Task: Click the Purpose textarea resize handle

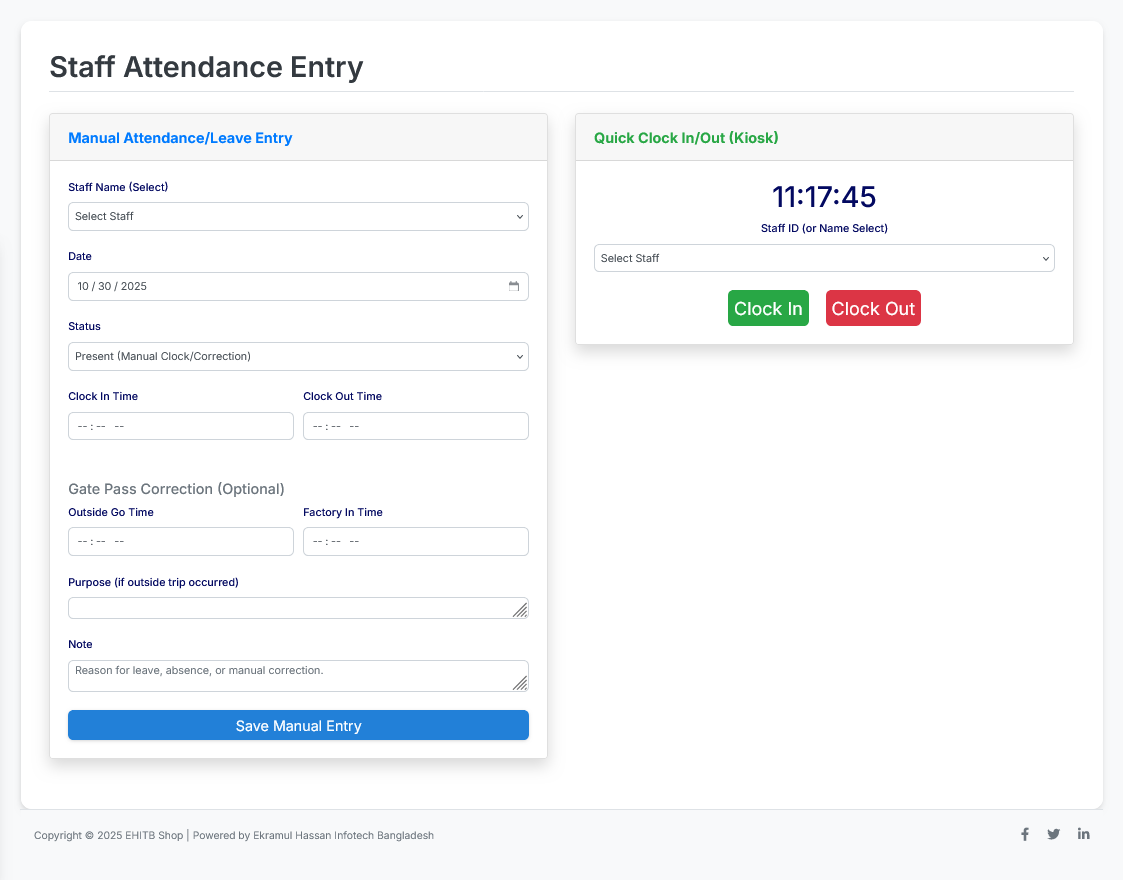Action: (520, 610)
